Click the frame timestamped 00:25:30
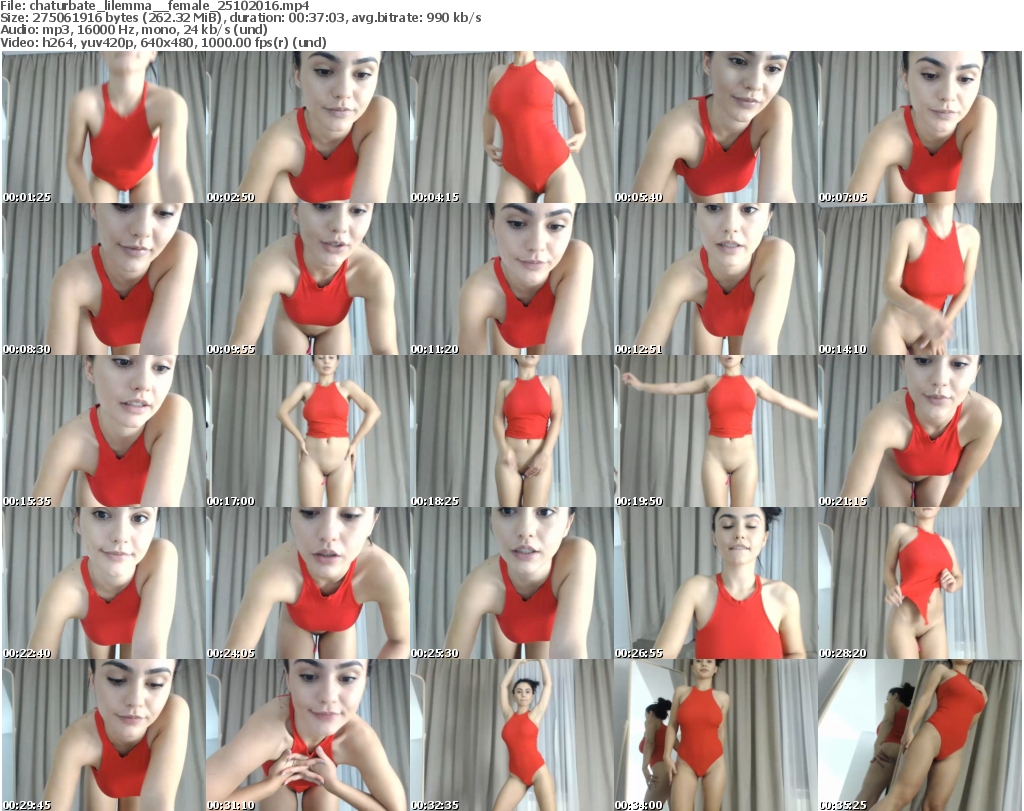This screenshot has height=811, width=1024. coord(512,584)
